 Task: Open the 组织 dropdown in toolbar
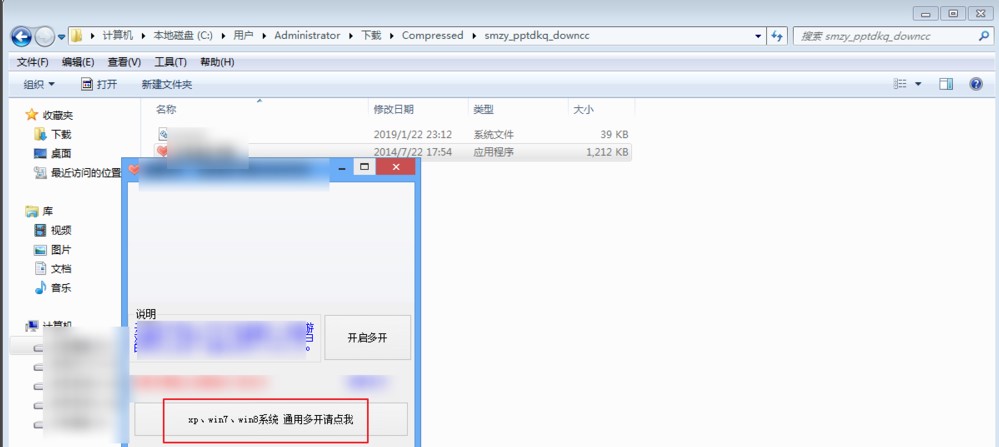point(40,84)
